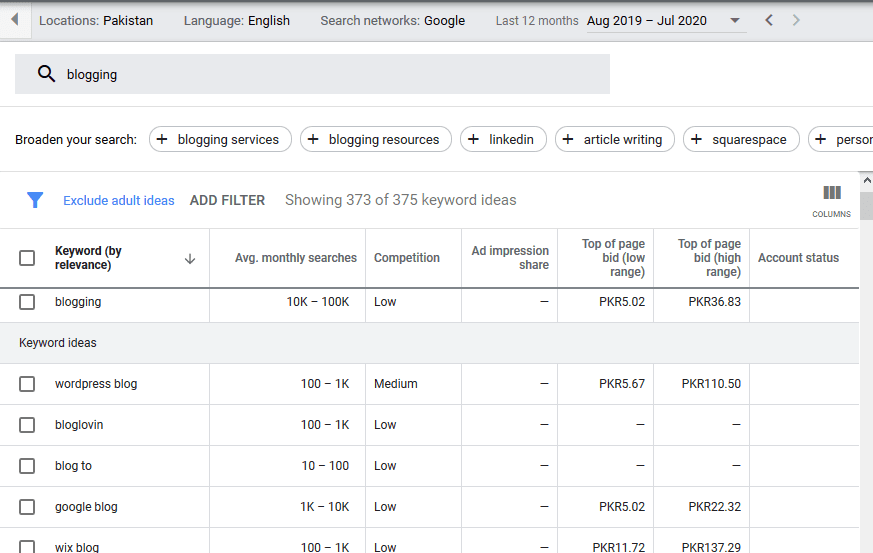Click the 'blog to' keyword text
Image resolution: width=873 pixels, height=553 pixels.
click(x=73, y=466)
